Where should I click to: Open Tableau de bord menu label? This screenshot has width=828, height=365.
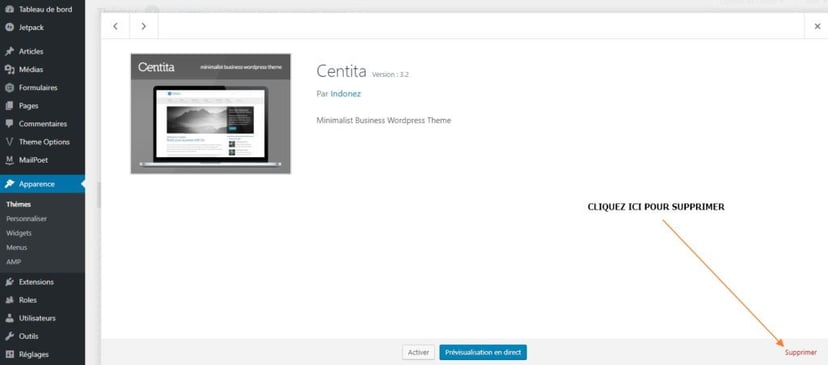point(45,9)
